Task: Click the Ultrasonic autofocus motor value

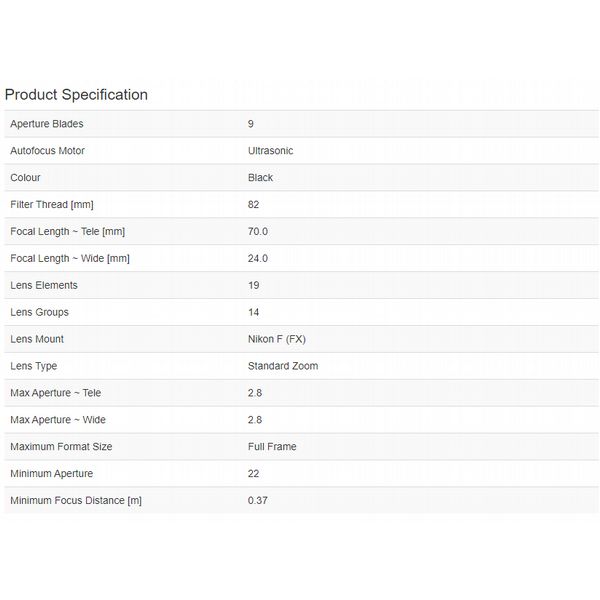Action: [x=270, y=151]
